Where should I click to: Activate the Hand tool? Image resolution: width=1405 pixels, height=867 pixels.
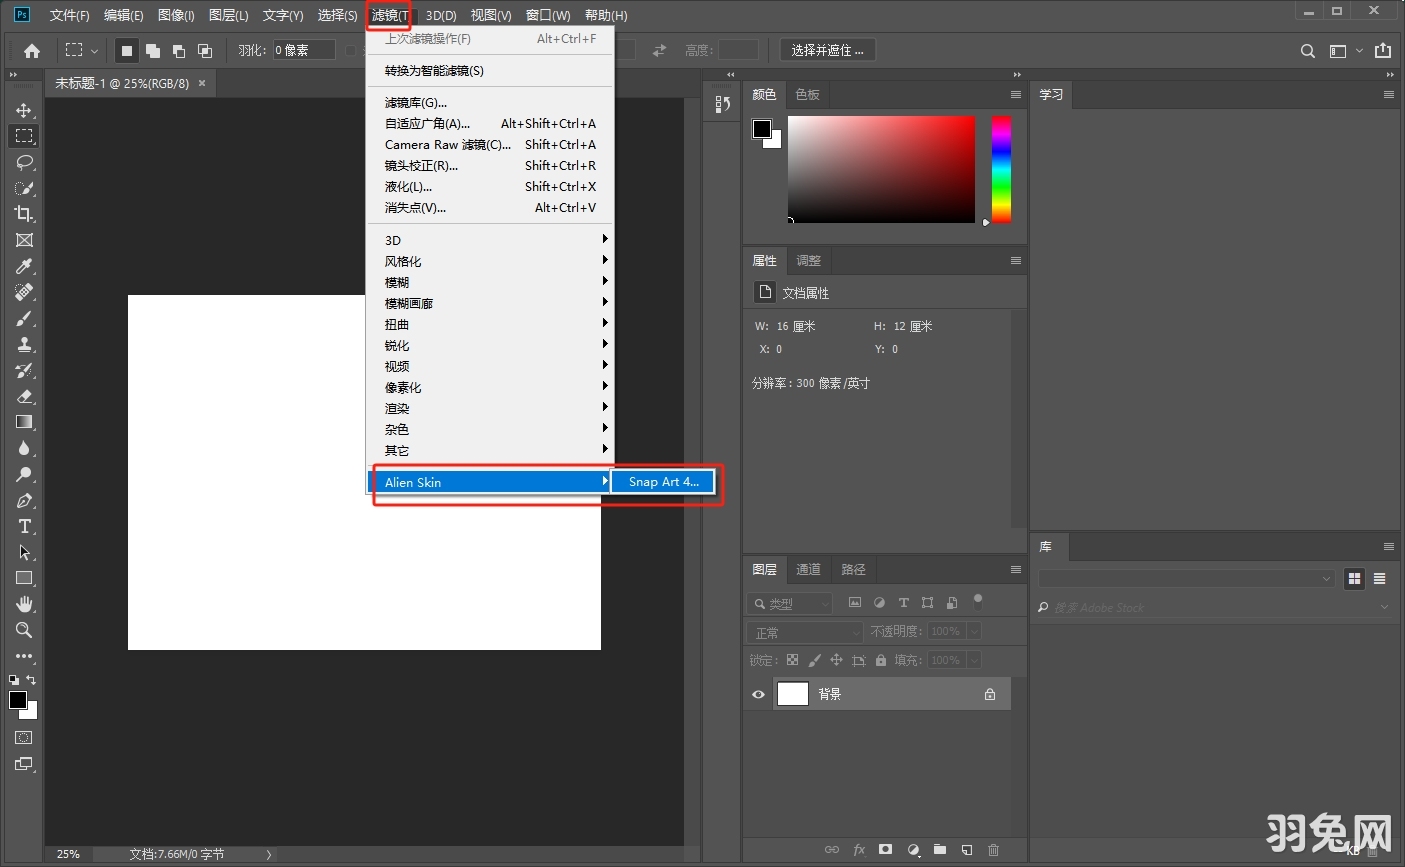tap(22, 604)
